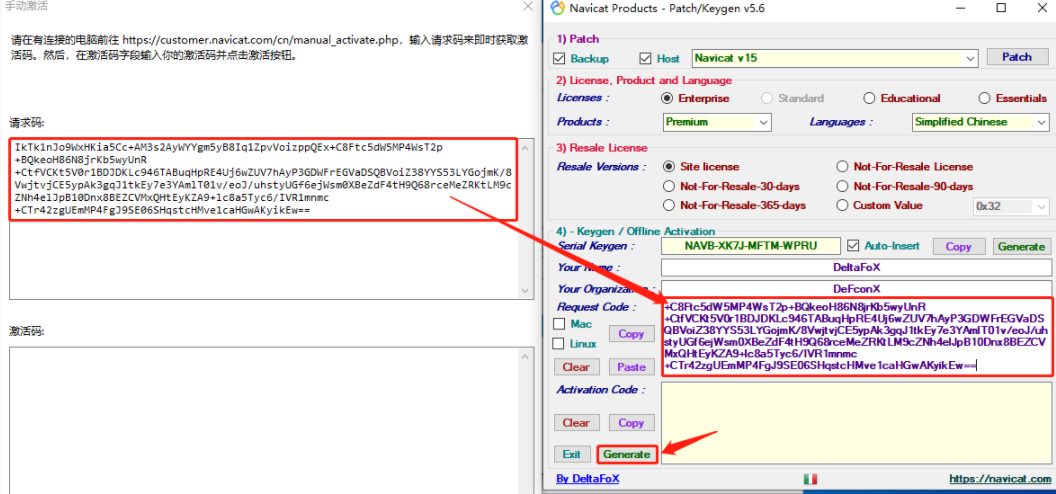Select Not-For-Resale-90-days option

point(843,186)
